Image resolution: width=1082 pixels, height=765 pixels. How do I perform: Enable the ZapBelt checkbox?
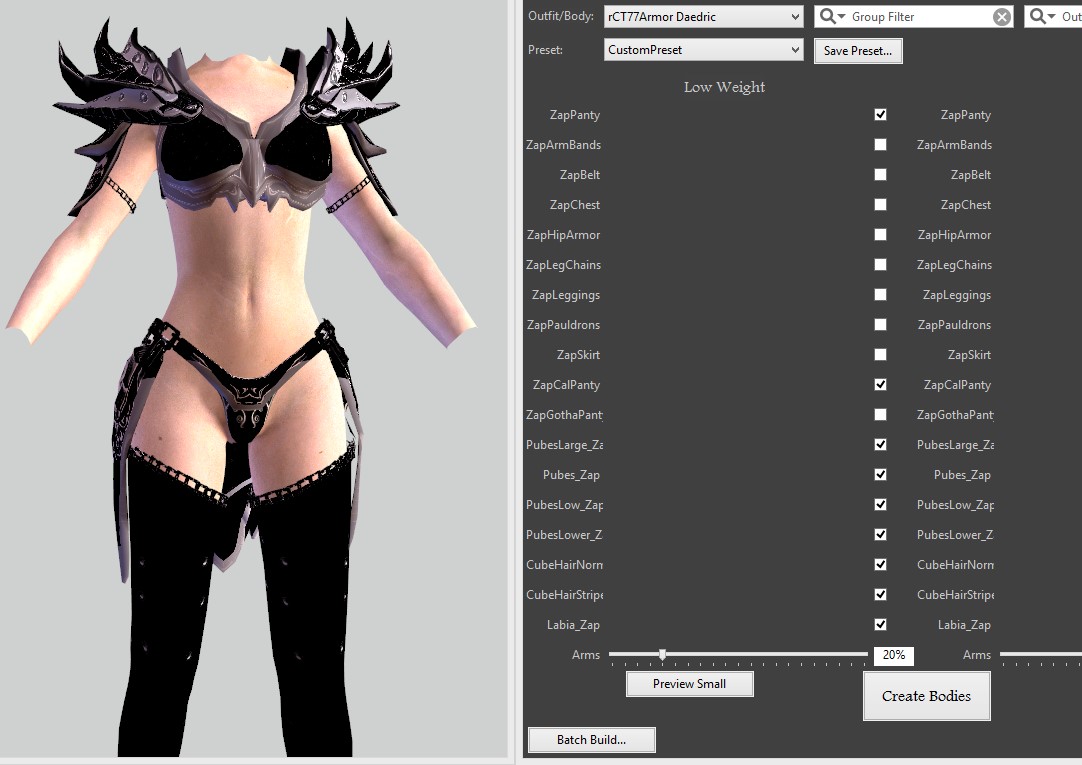pos(881,175)
